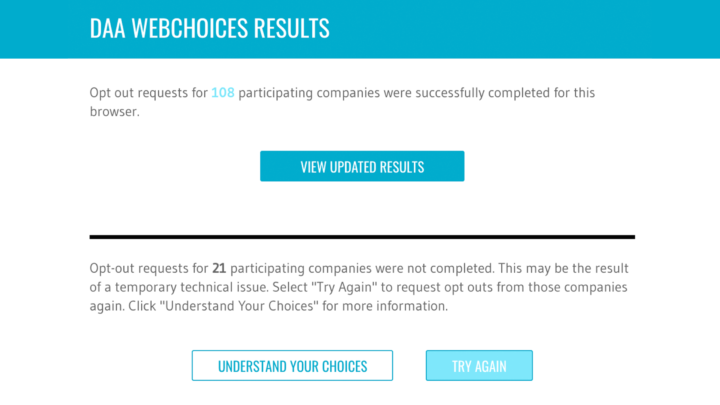
Task: Open Understand Your Choices
Action: pyautogui.click(x=292, y=366)
